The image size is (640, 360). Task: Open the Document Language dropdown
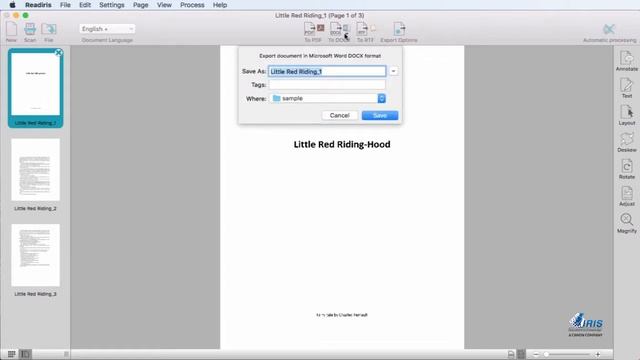(x=107, y=29)
